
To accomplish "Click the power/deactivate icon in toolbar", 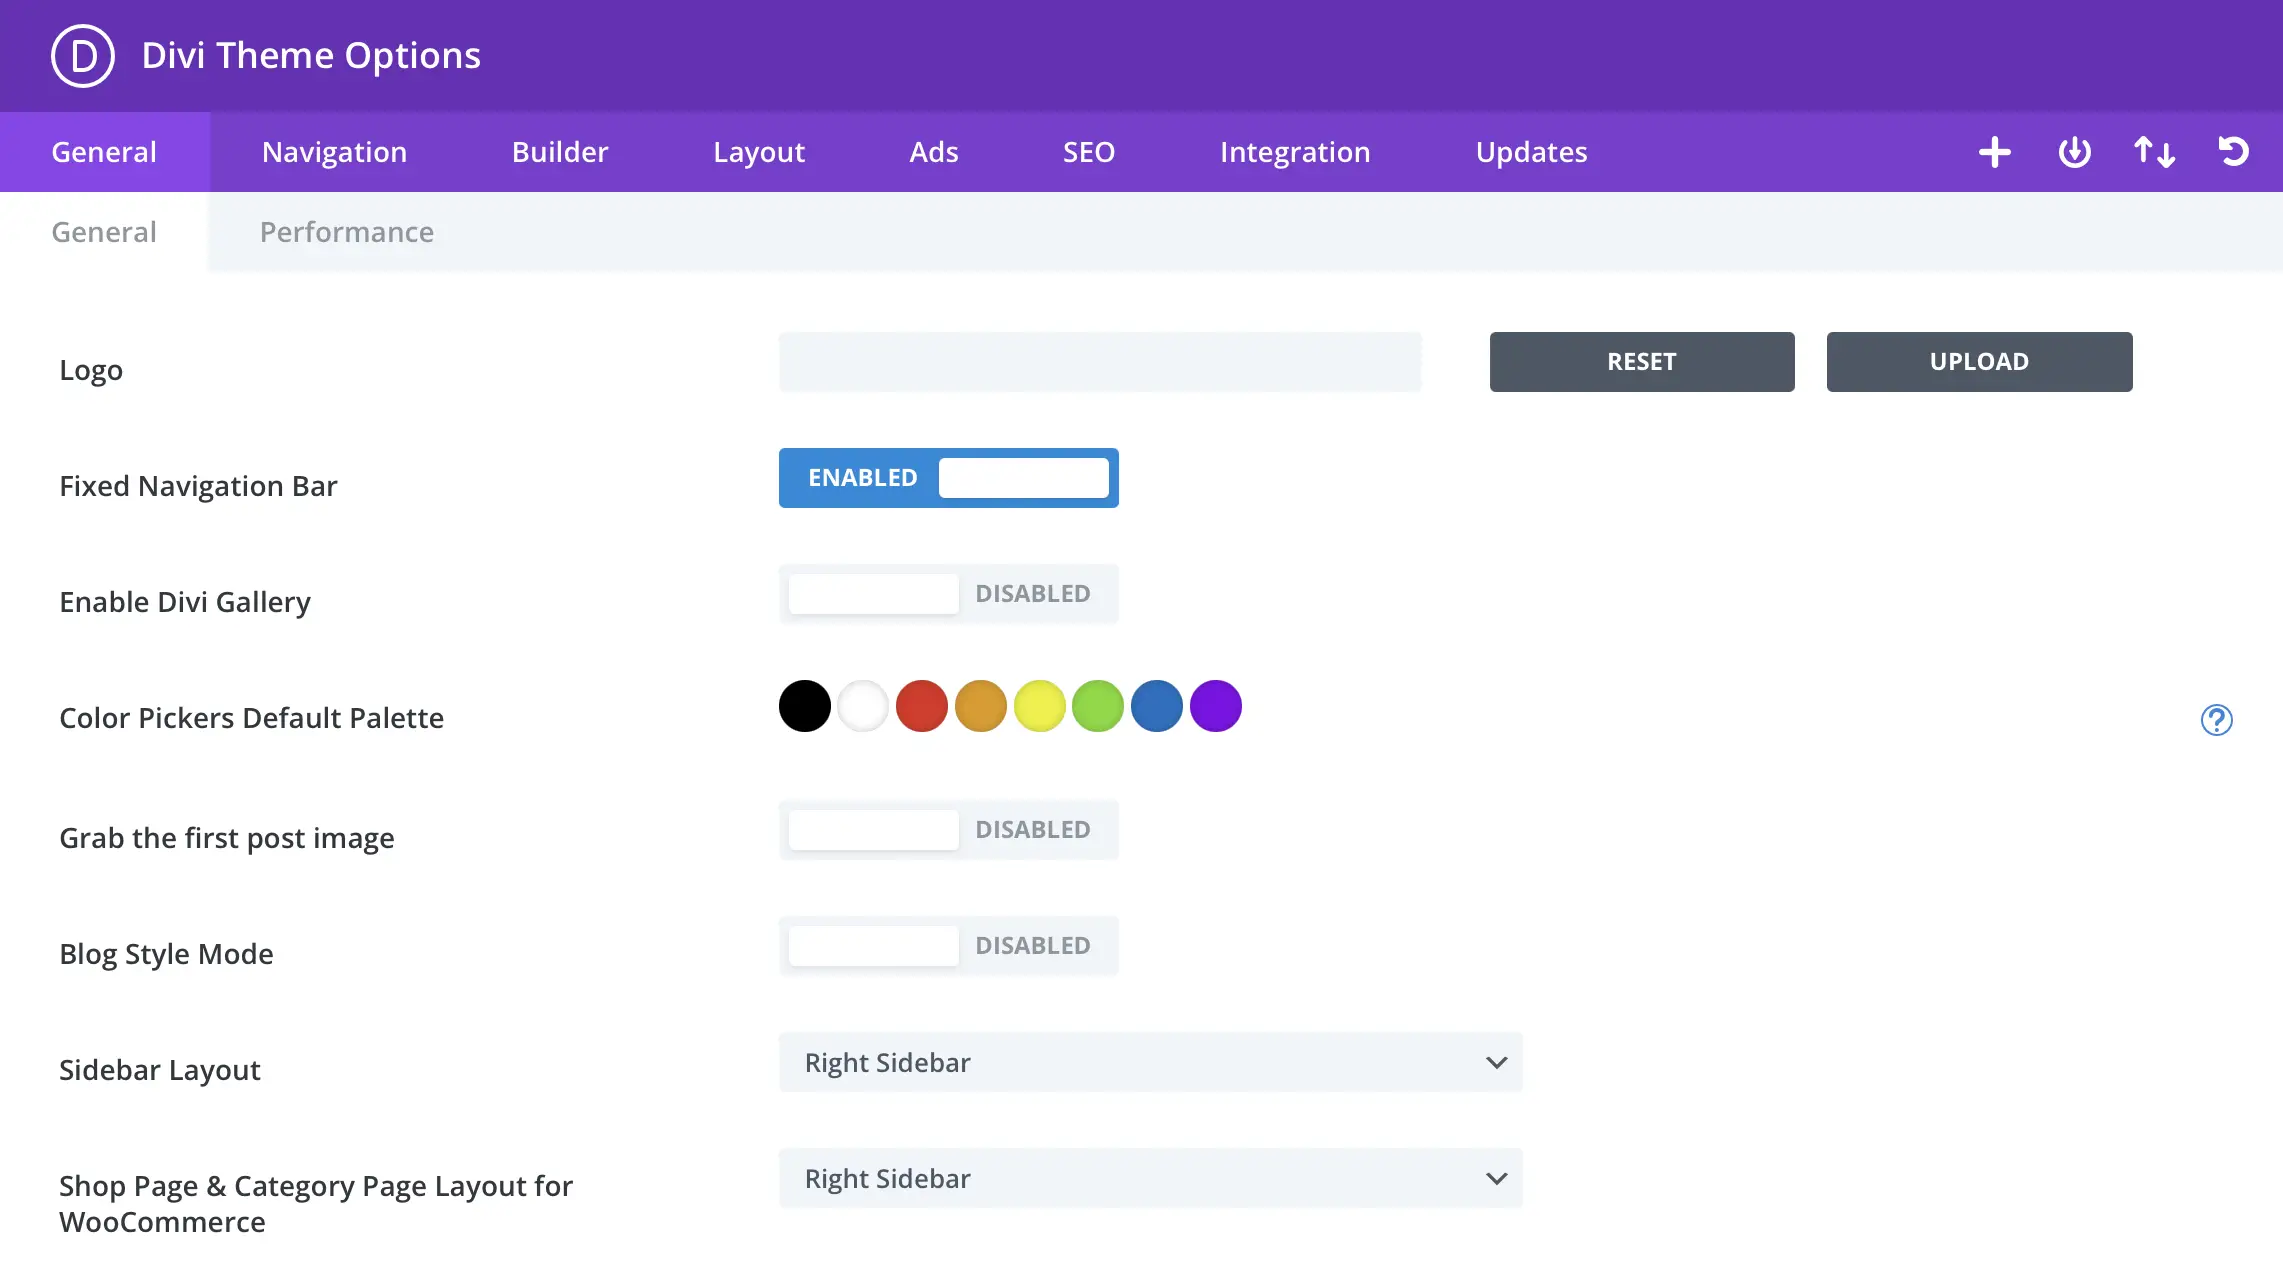I will coord(2074,151).
